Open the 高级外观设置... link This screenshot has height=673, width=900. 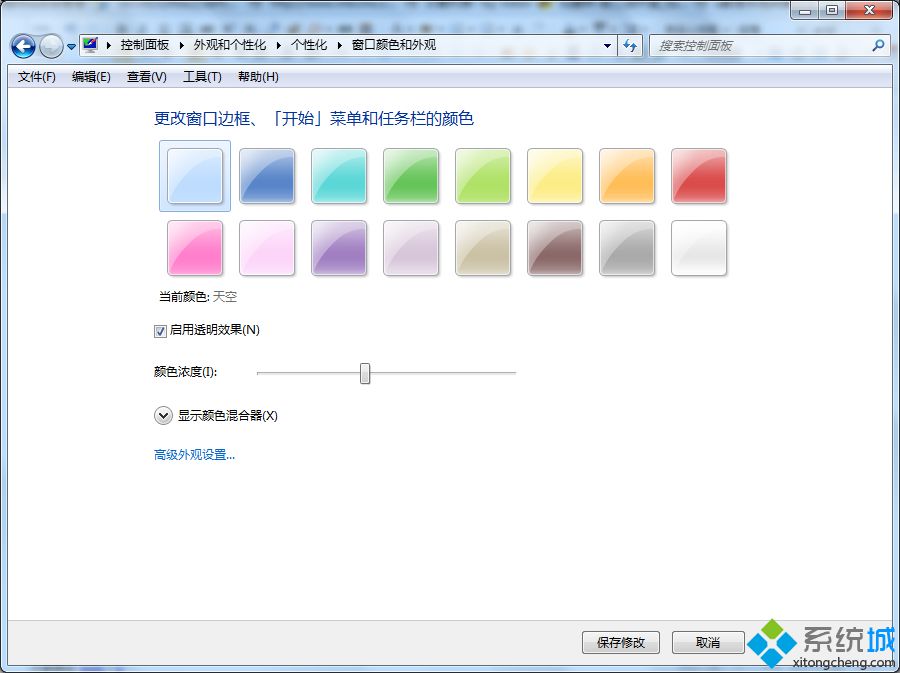click(195, 455)
